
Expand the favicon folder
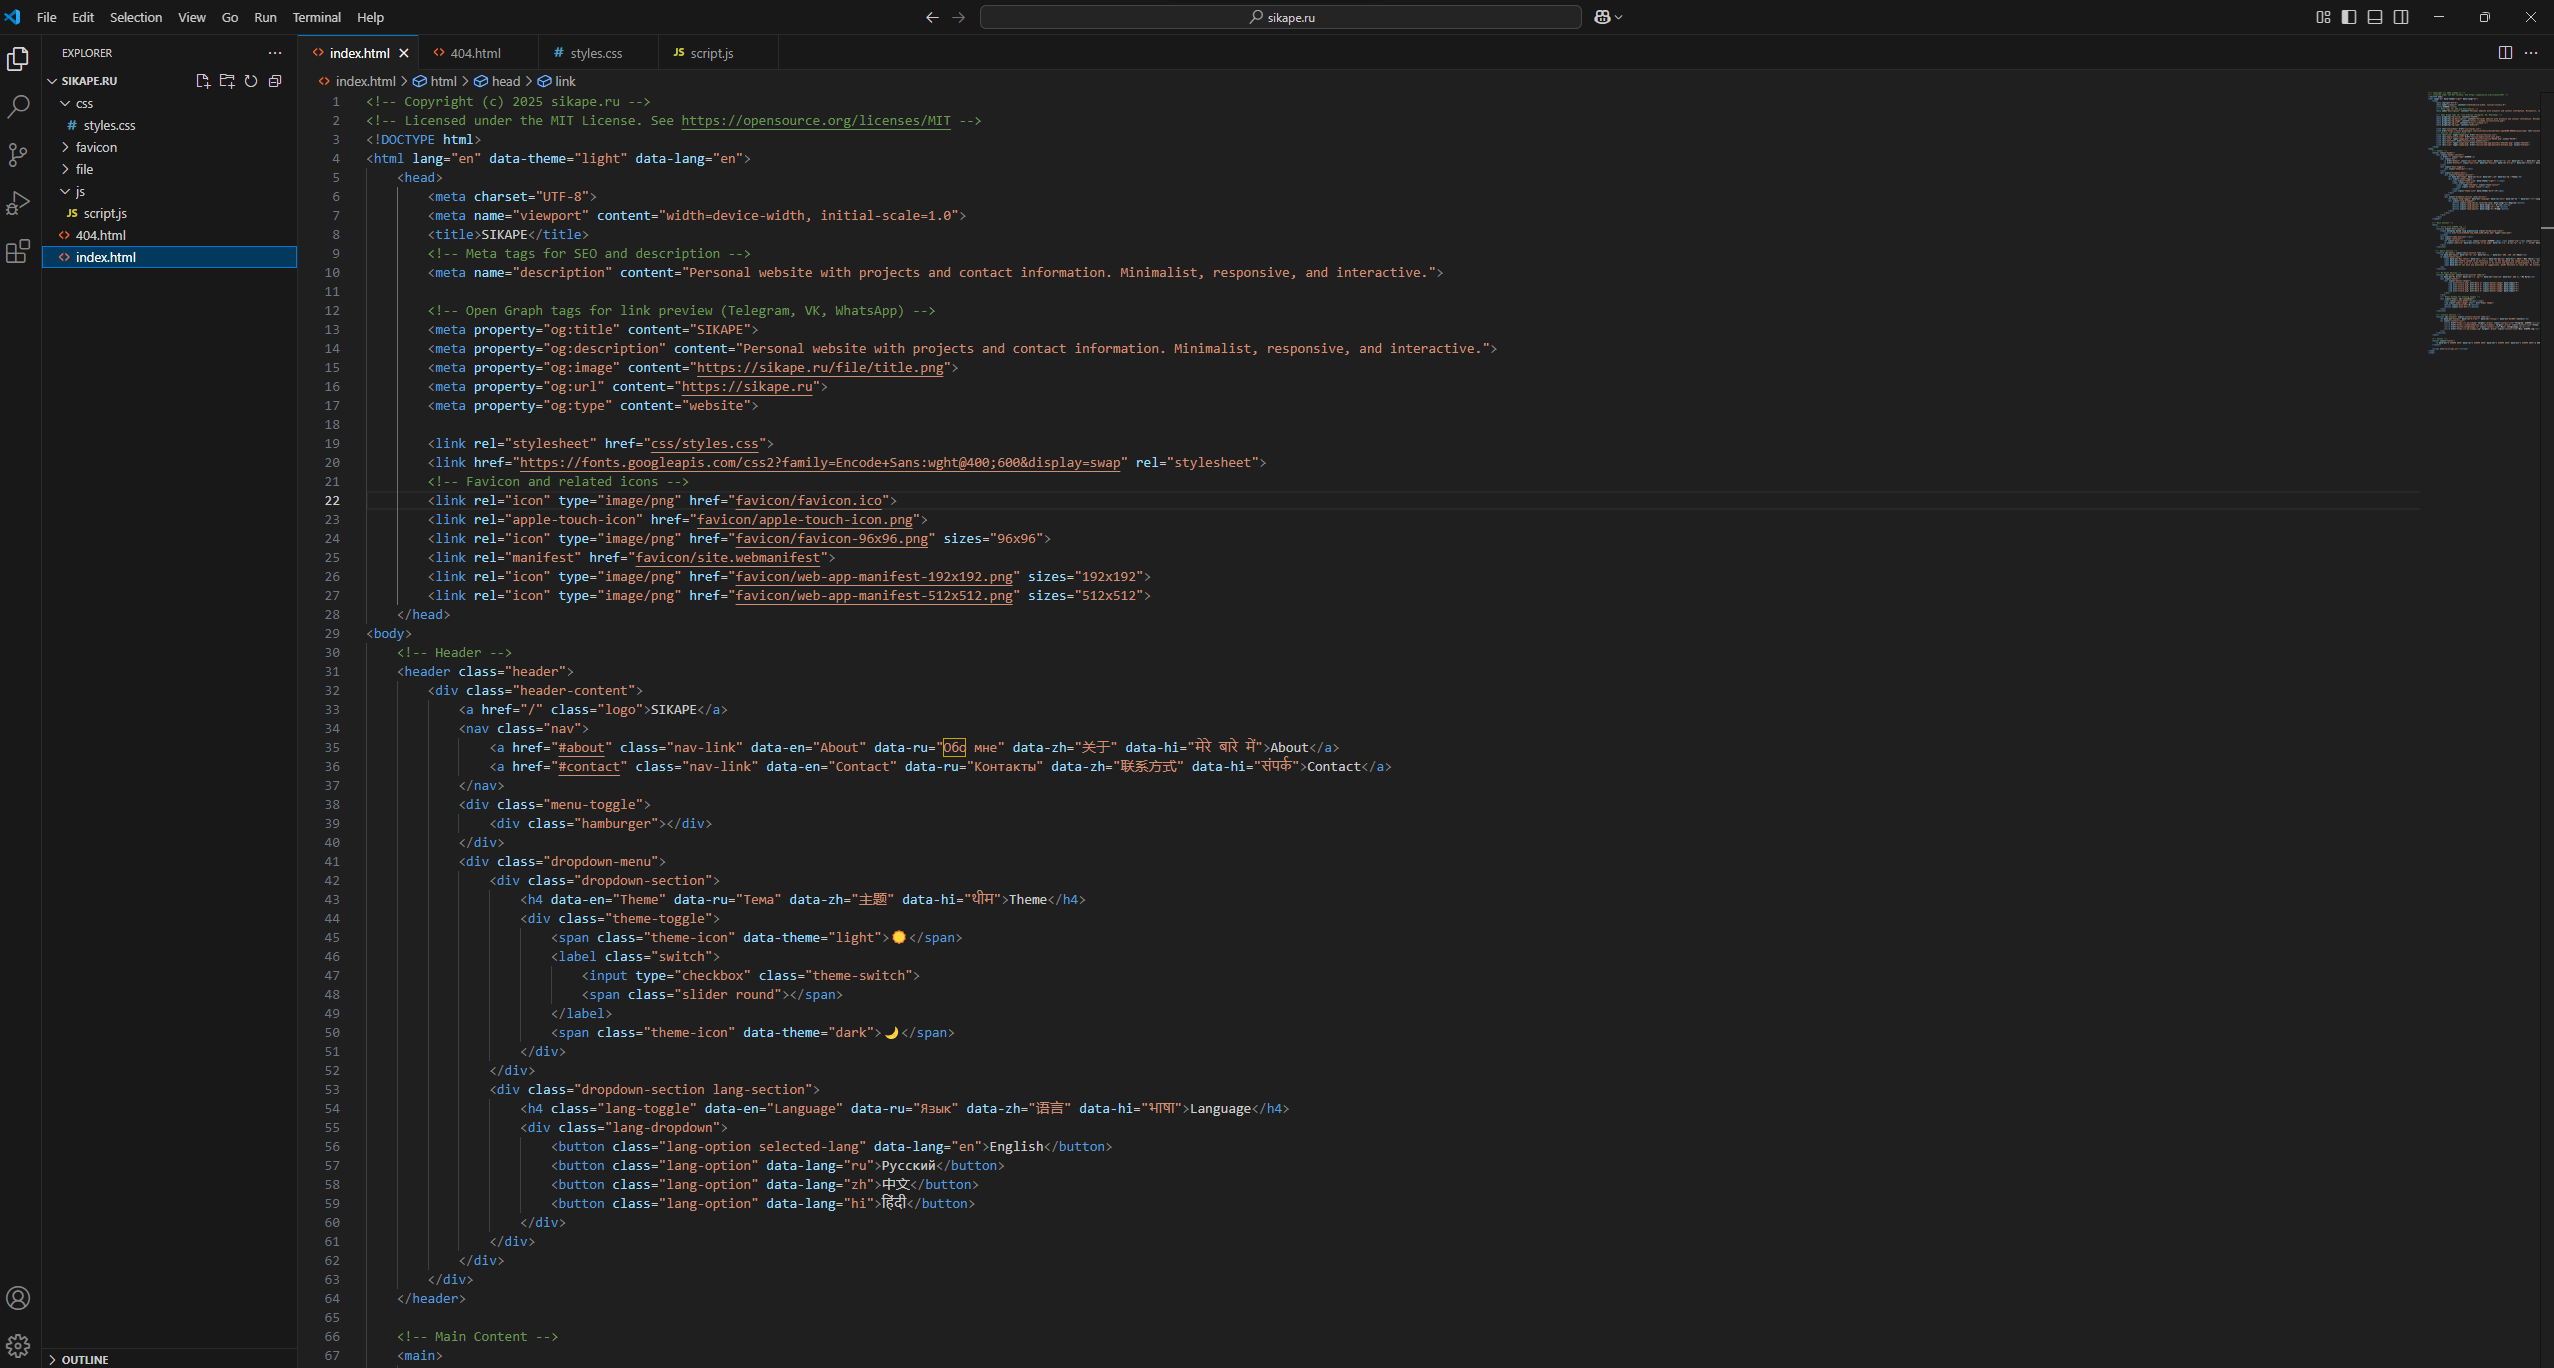96,147
